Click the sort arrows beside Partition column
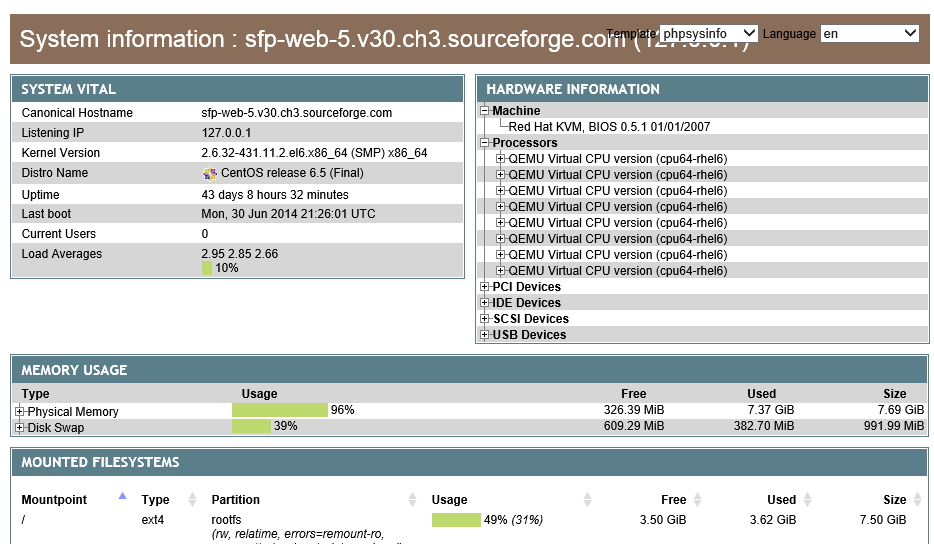 click(412, 500)
